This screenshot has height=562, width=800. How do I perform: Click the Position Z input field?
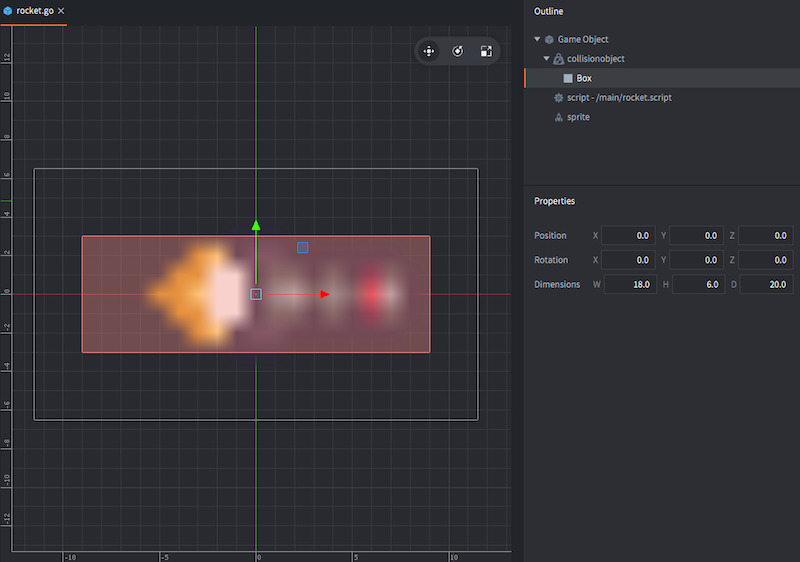[766, 236]
